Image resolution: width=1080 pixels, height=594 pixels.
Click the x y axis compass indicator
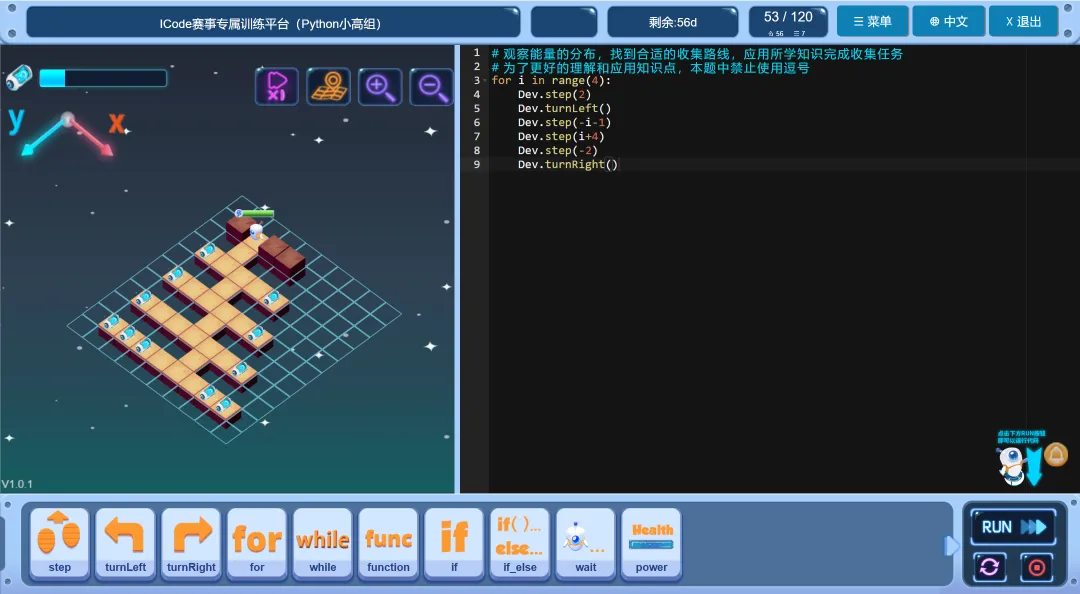pyautogui.click(x=67, y=133)
